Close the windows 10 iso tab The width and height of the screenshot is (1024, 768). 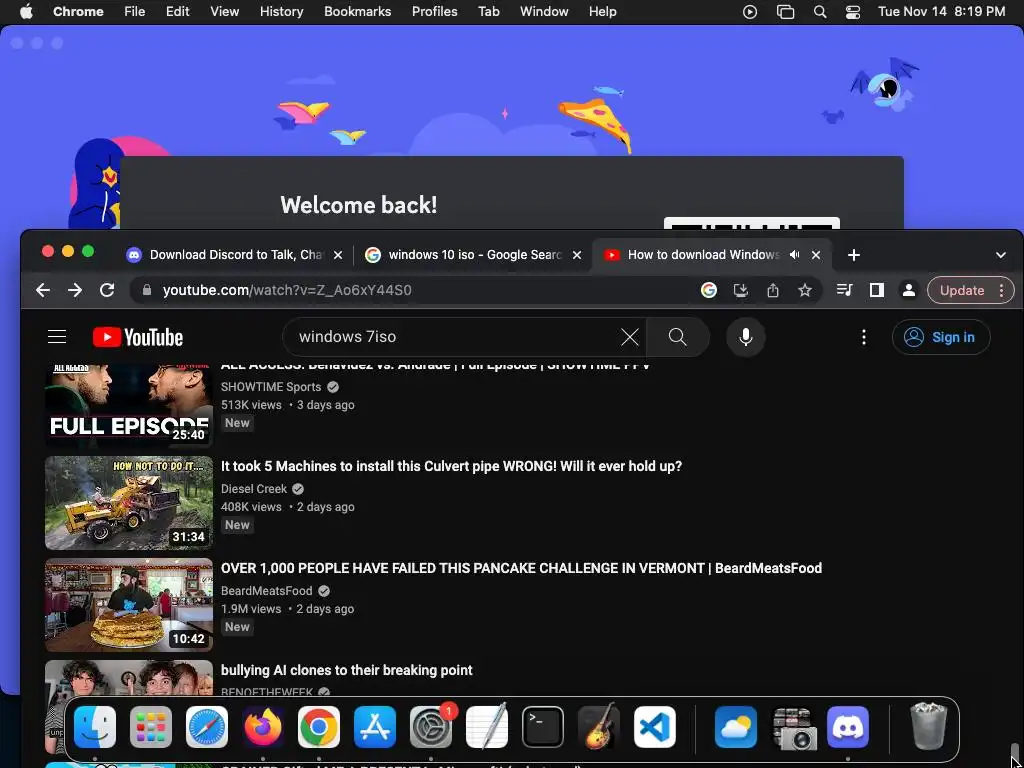pyautogui.click(x=577, y=255)
